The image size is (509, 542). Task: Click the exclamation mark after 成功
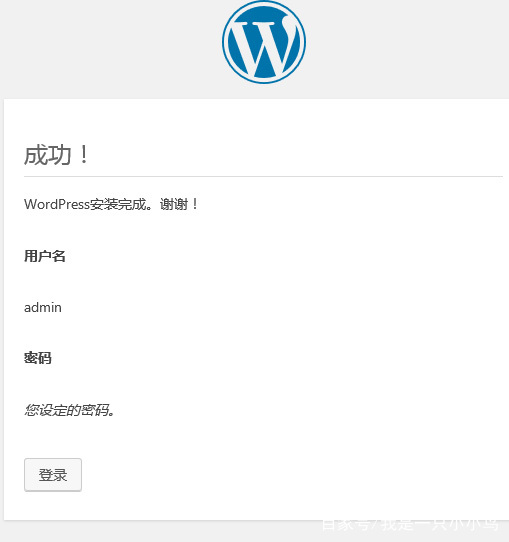[84, 155]
